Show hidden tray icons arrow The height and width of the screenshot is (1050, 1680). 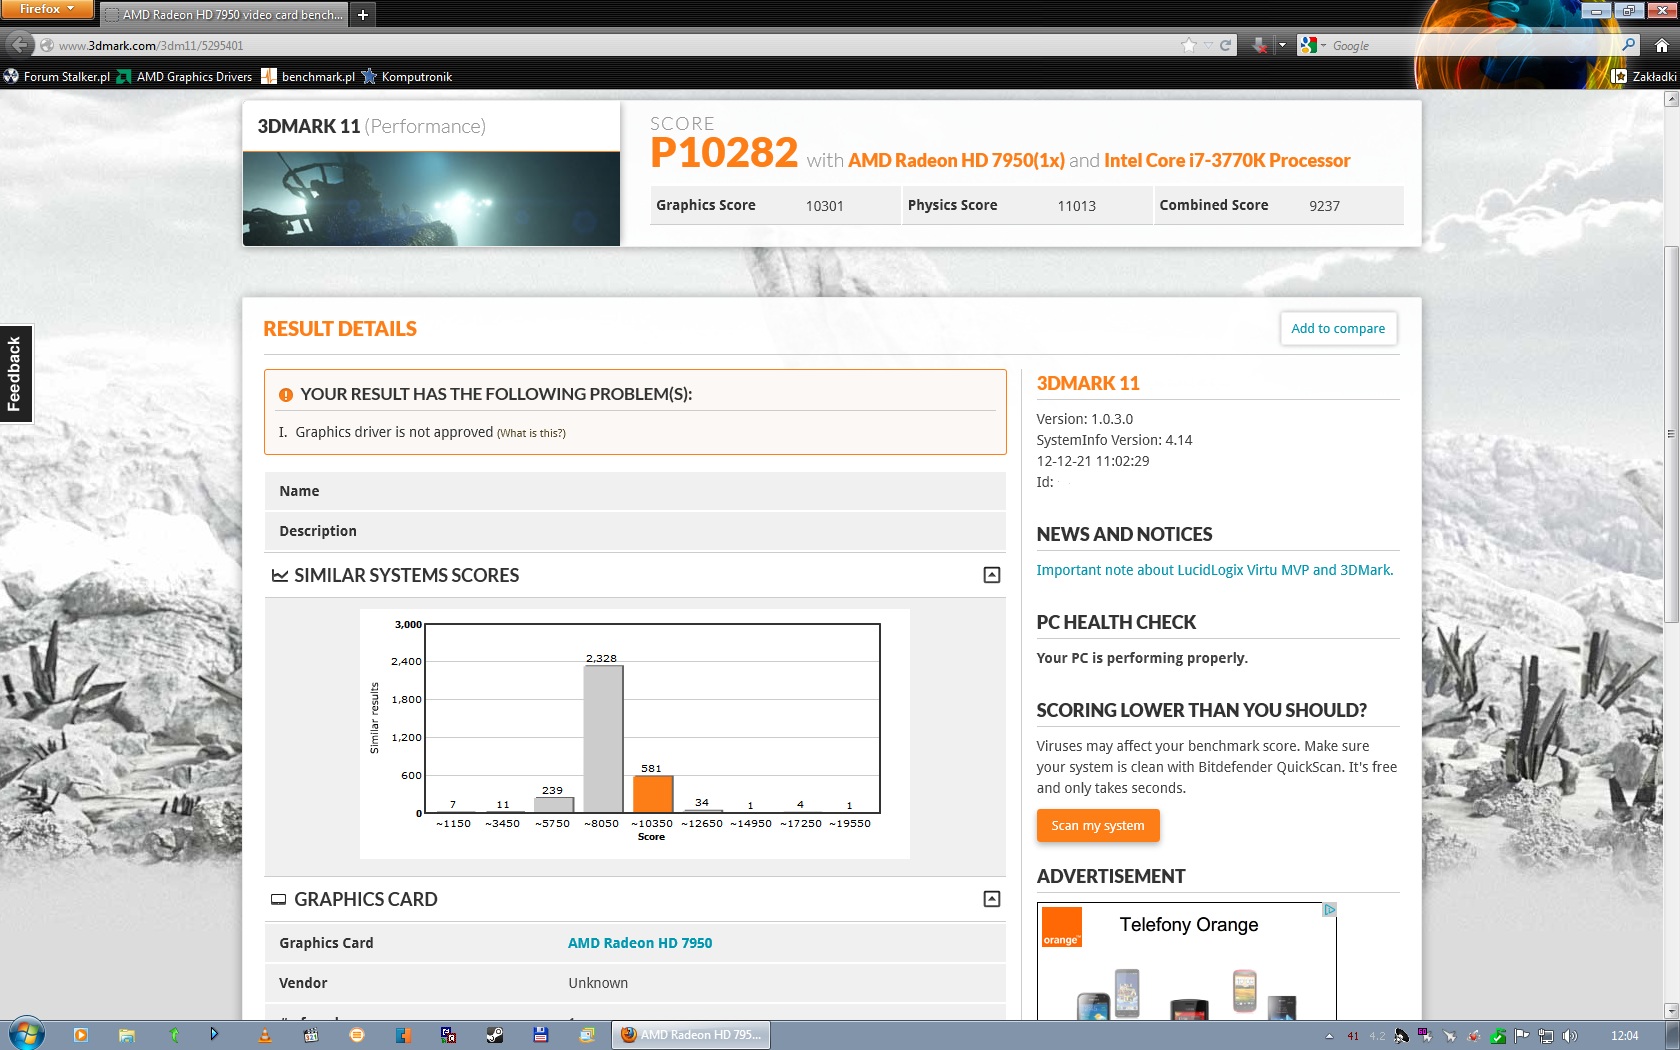pos(1329,1036)
